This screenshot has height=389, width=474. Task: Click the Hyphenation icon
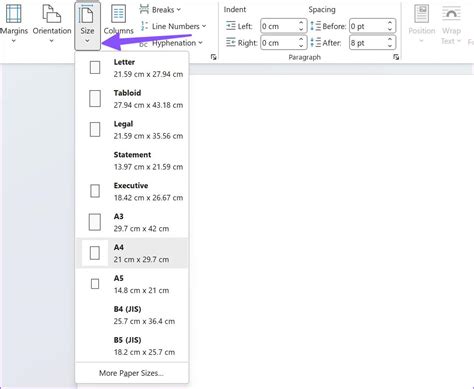(144, 43)
